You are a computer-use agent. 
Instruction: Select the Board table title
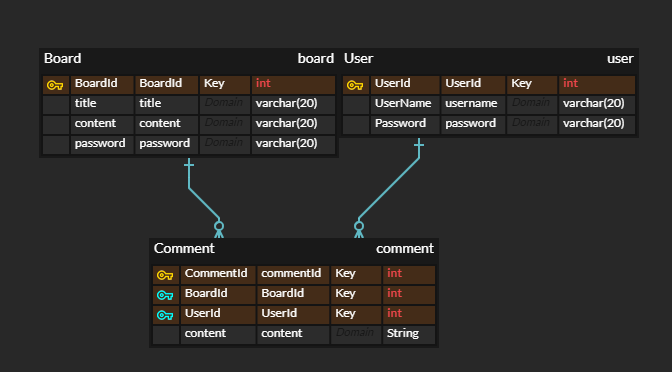point(63,58)
